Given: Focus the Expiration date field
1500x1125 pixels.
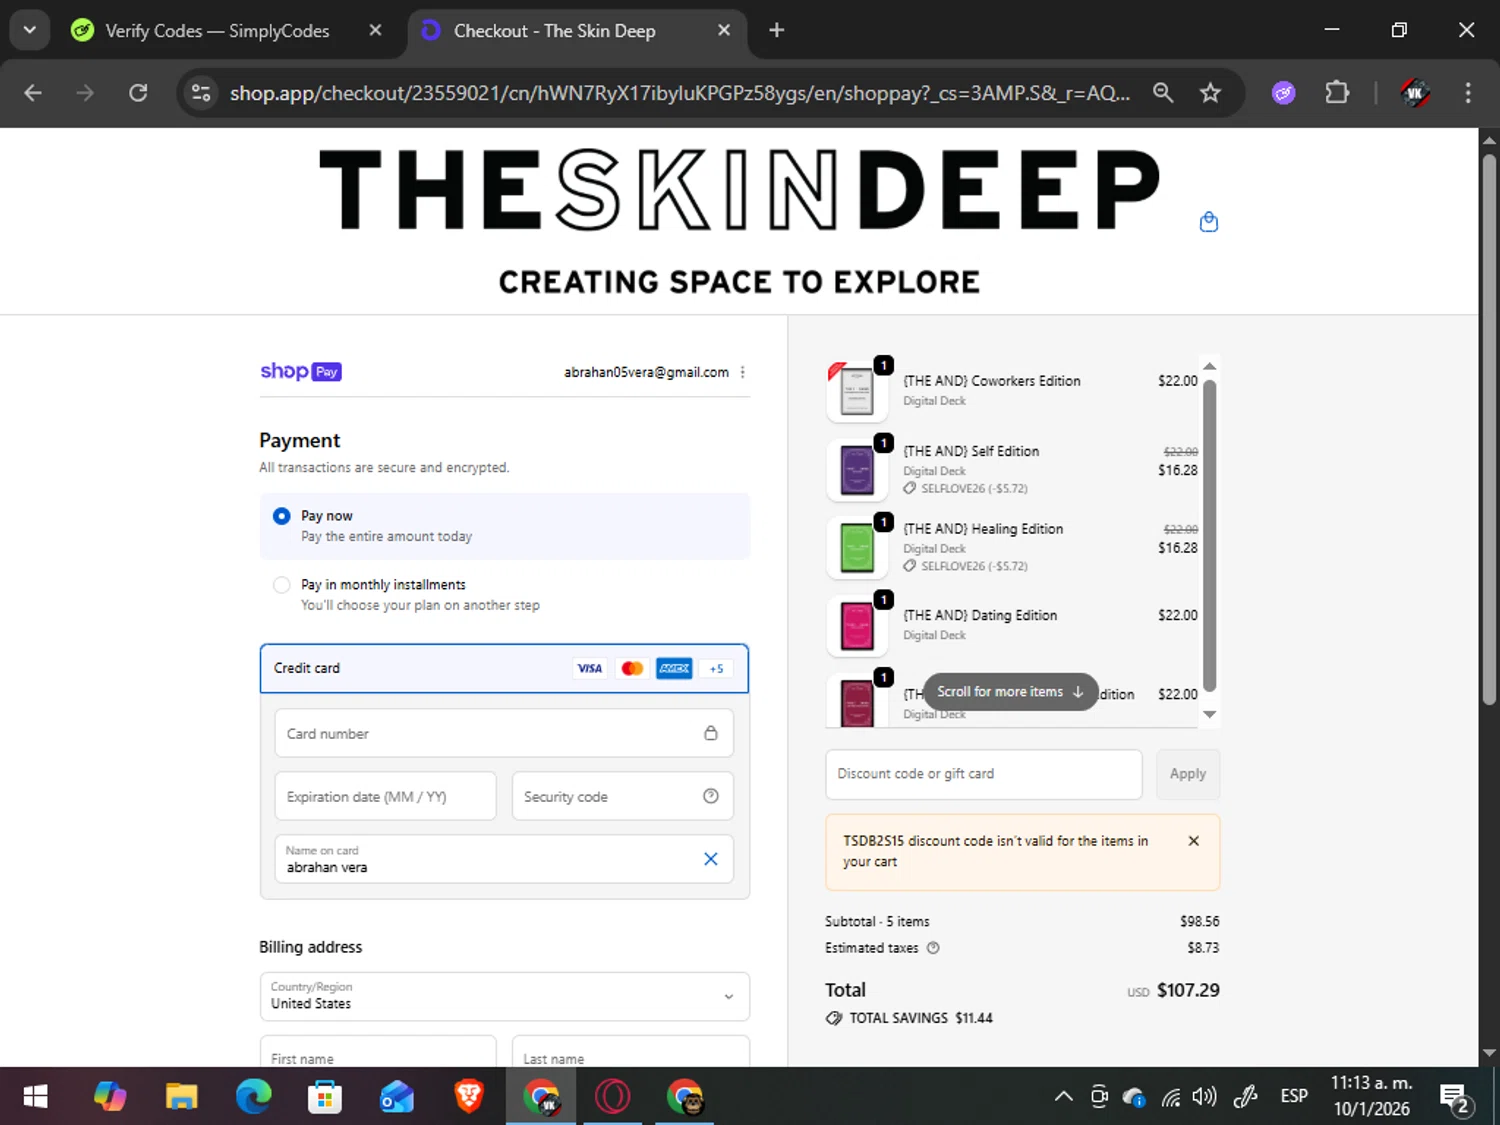Looking at the screenshot, I should click(385, 796).
